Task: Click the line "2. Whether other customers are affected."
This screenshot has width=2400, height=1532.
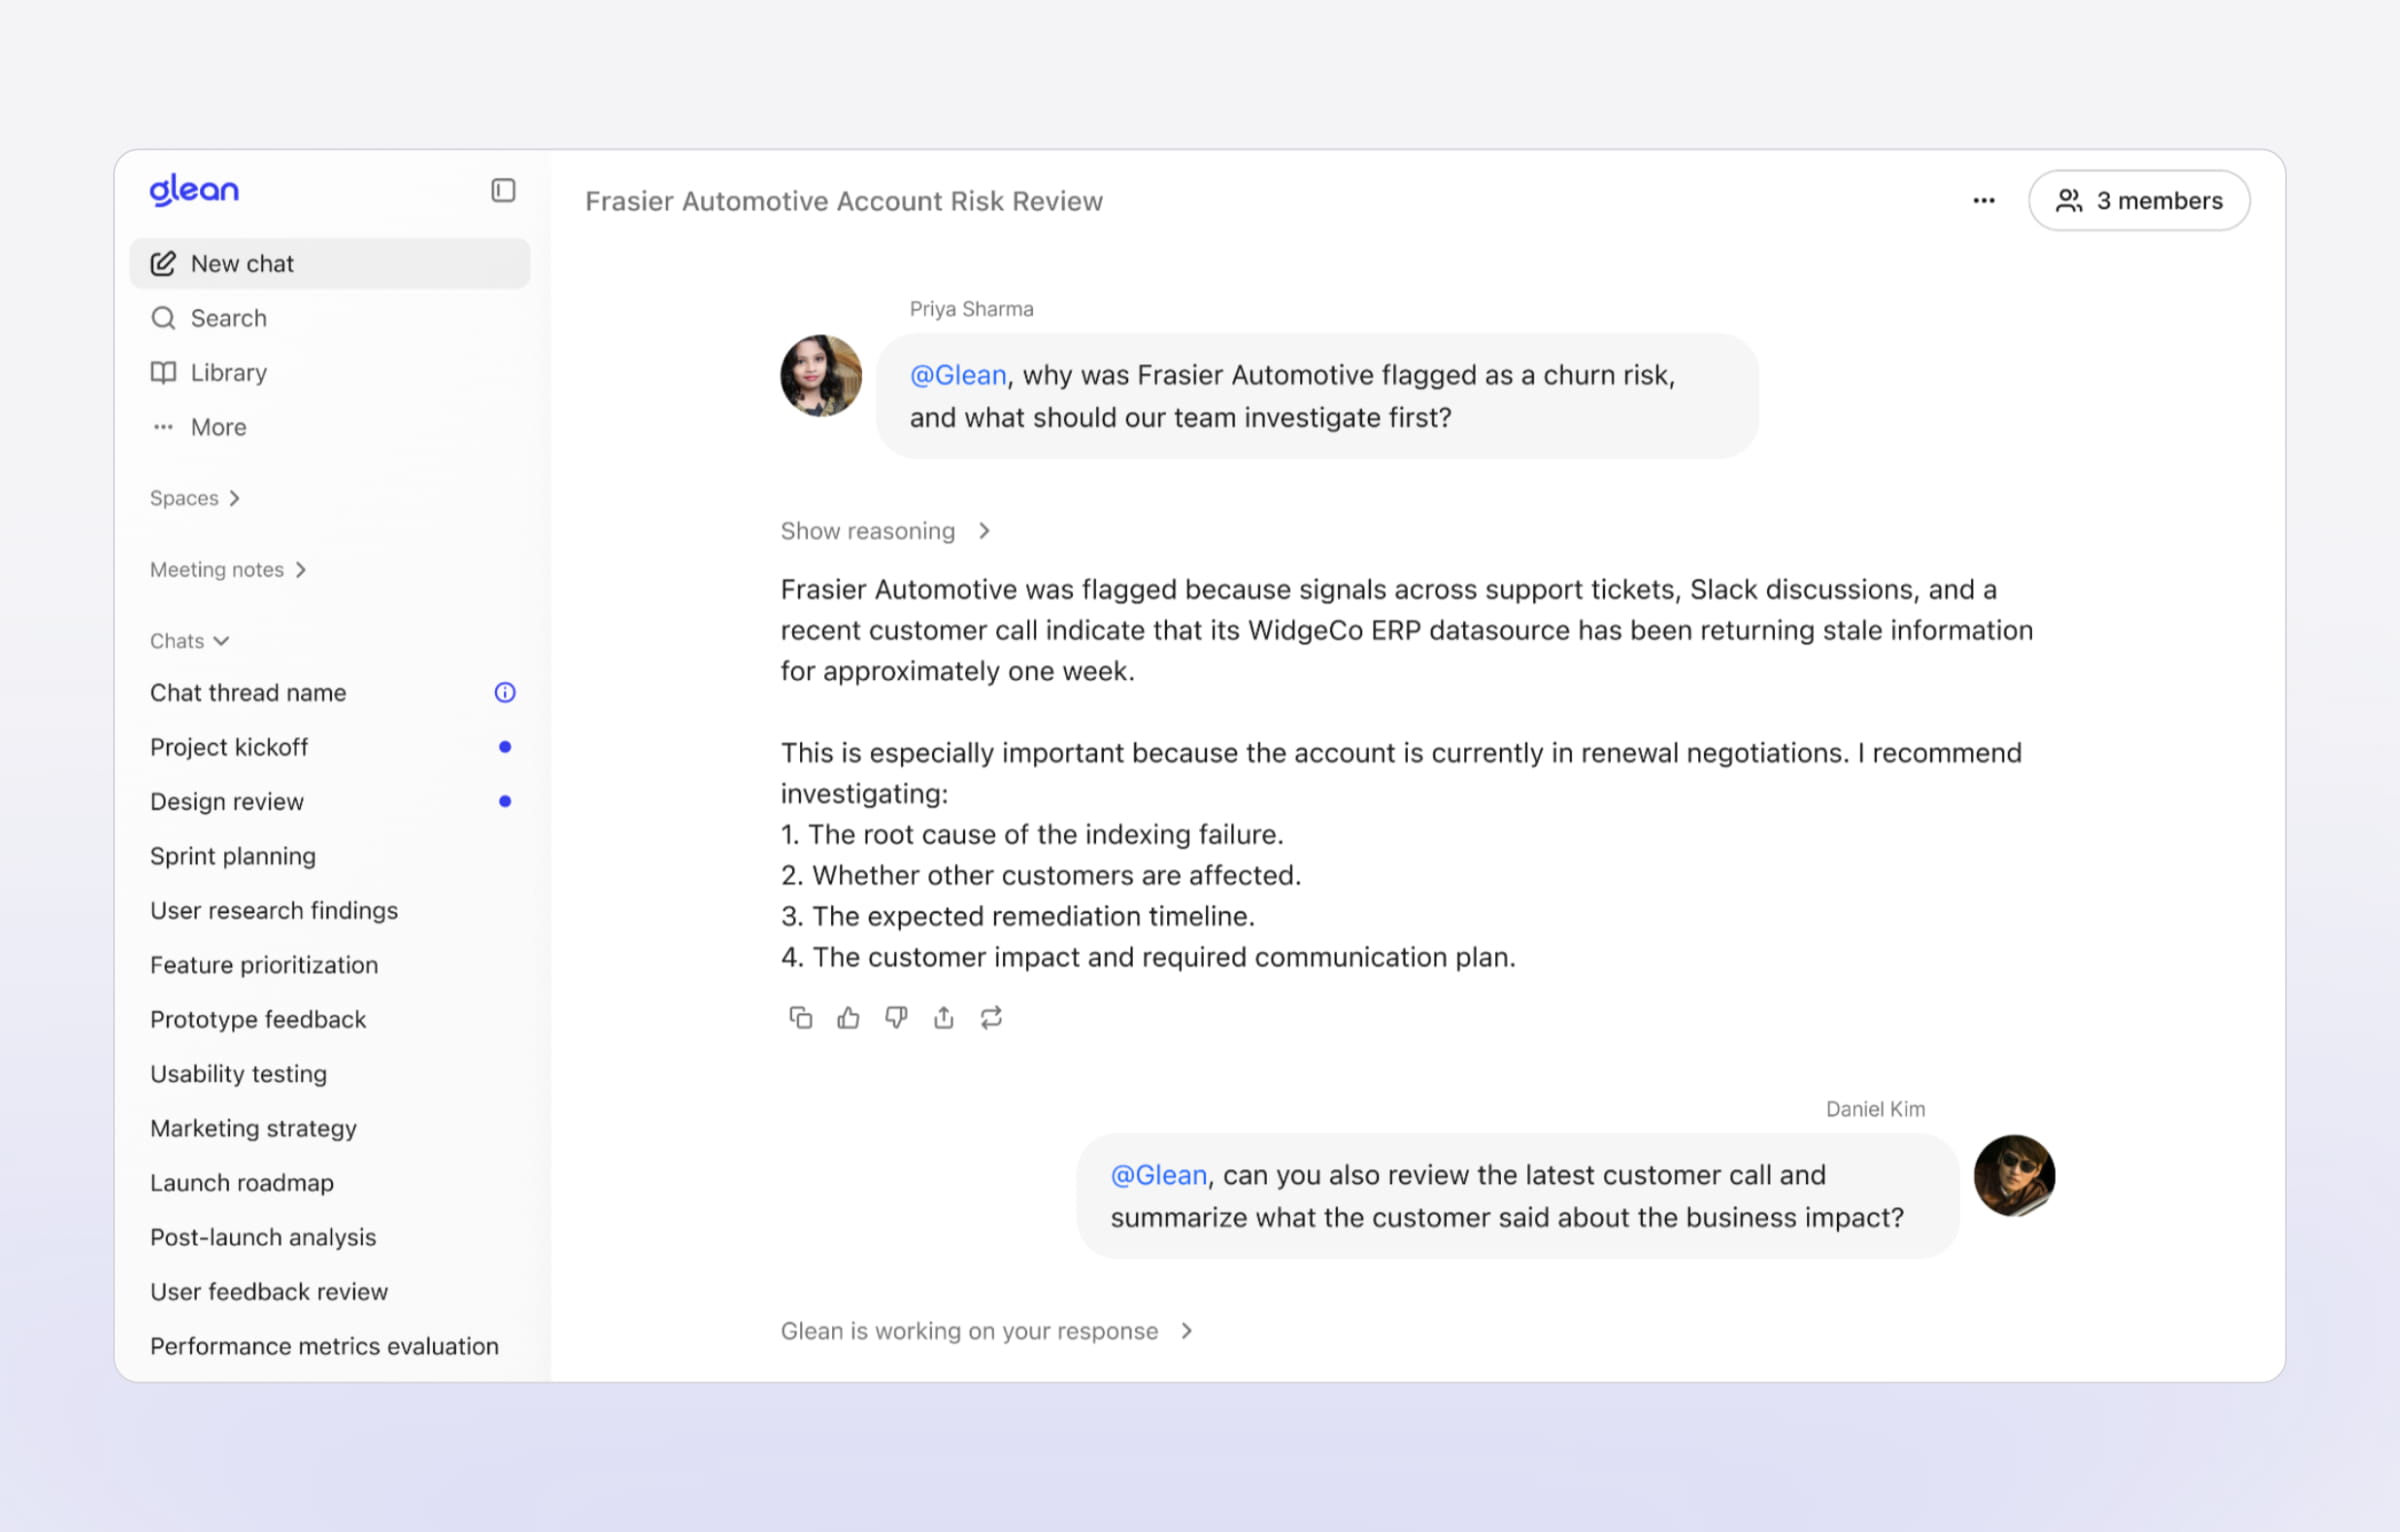Action: 1041,875
